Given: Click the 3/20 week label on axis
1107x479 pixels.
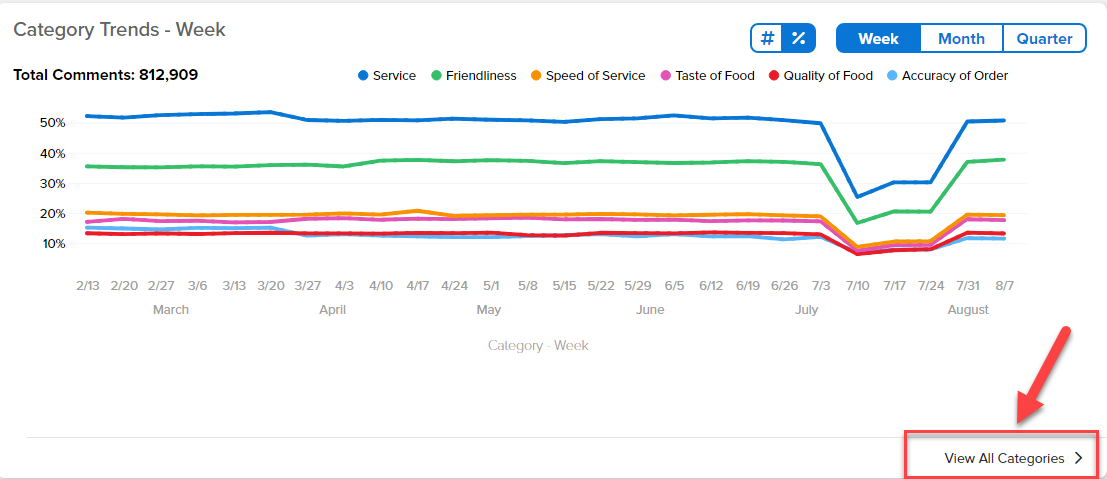Looking at the screenshot, I should (271, 285).
